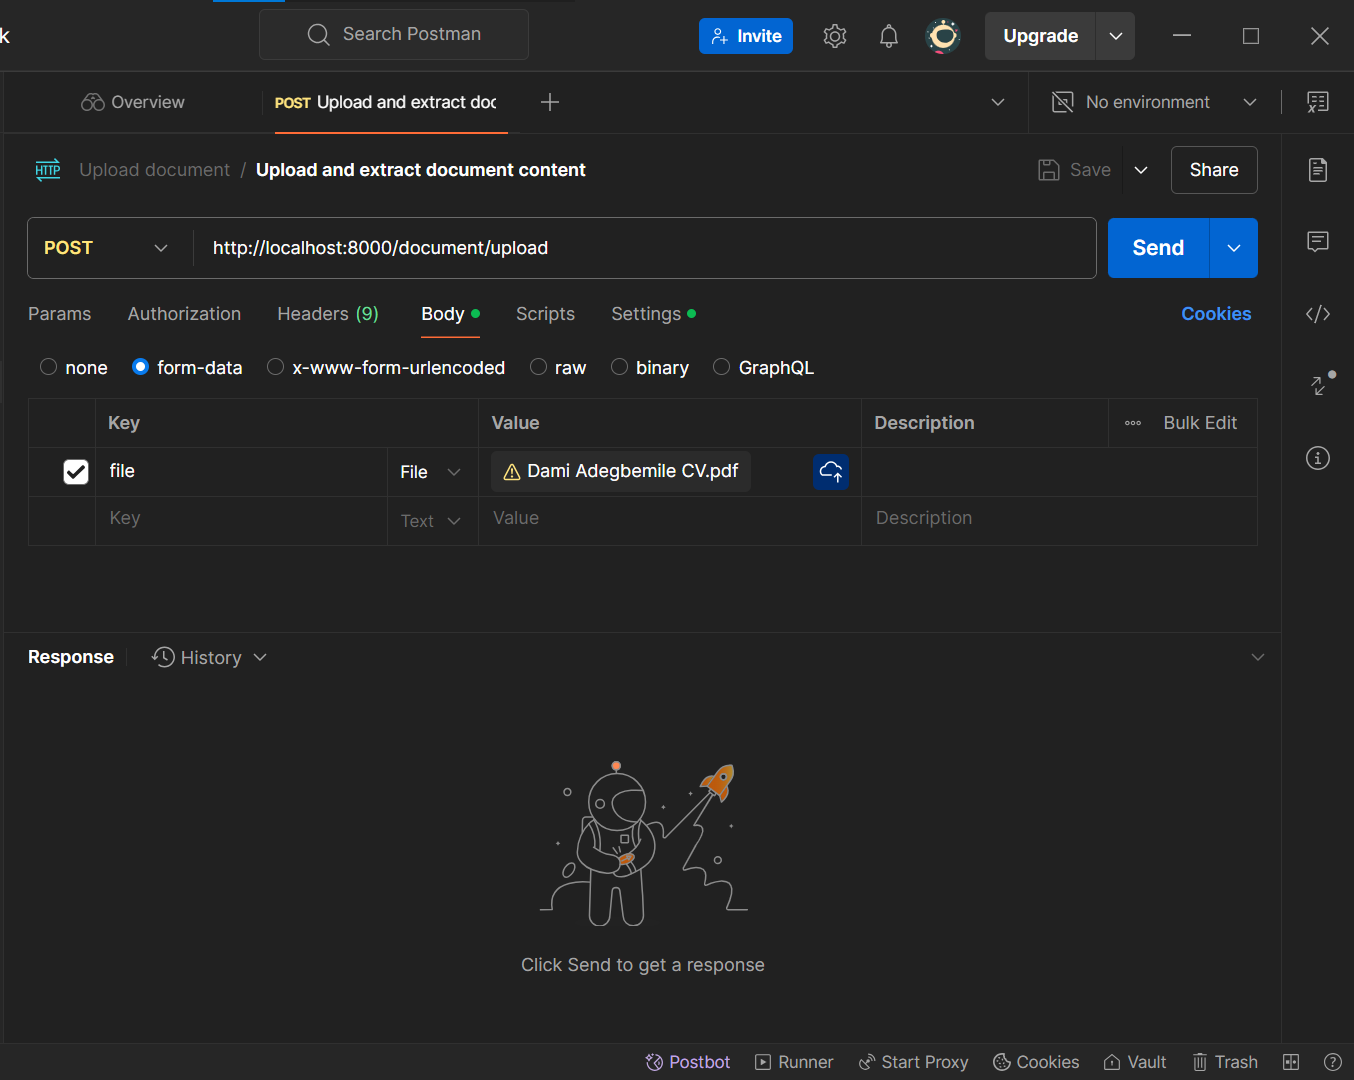This screenshot has width=1354, height=1080.
Task: Open the documentation icon in right sidebar
Action: pos(1318,170)
